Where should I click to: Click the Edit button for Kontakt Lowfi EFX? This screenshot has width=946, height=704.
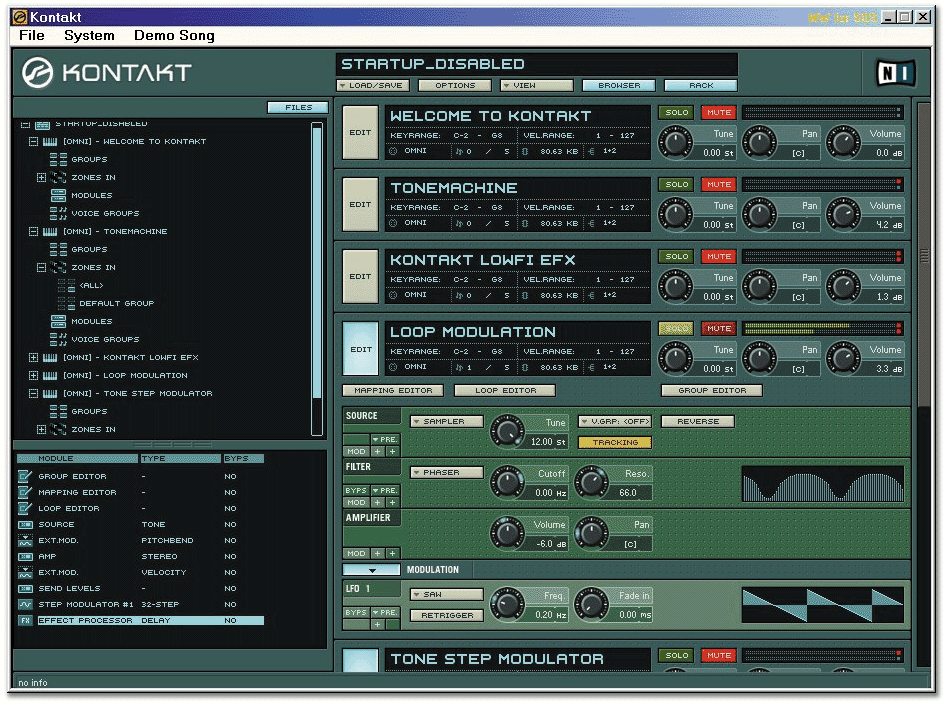pyautogui.click(x=360, y=277)
